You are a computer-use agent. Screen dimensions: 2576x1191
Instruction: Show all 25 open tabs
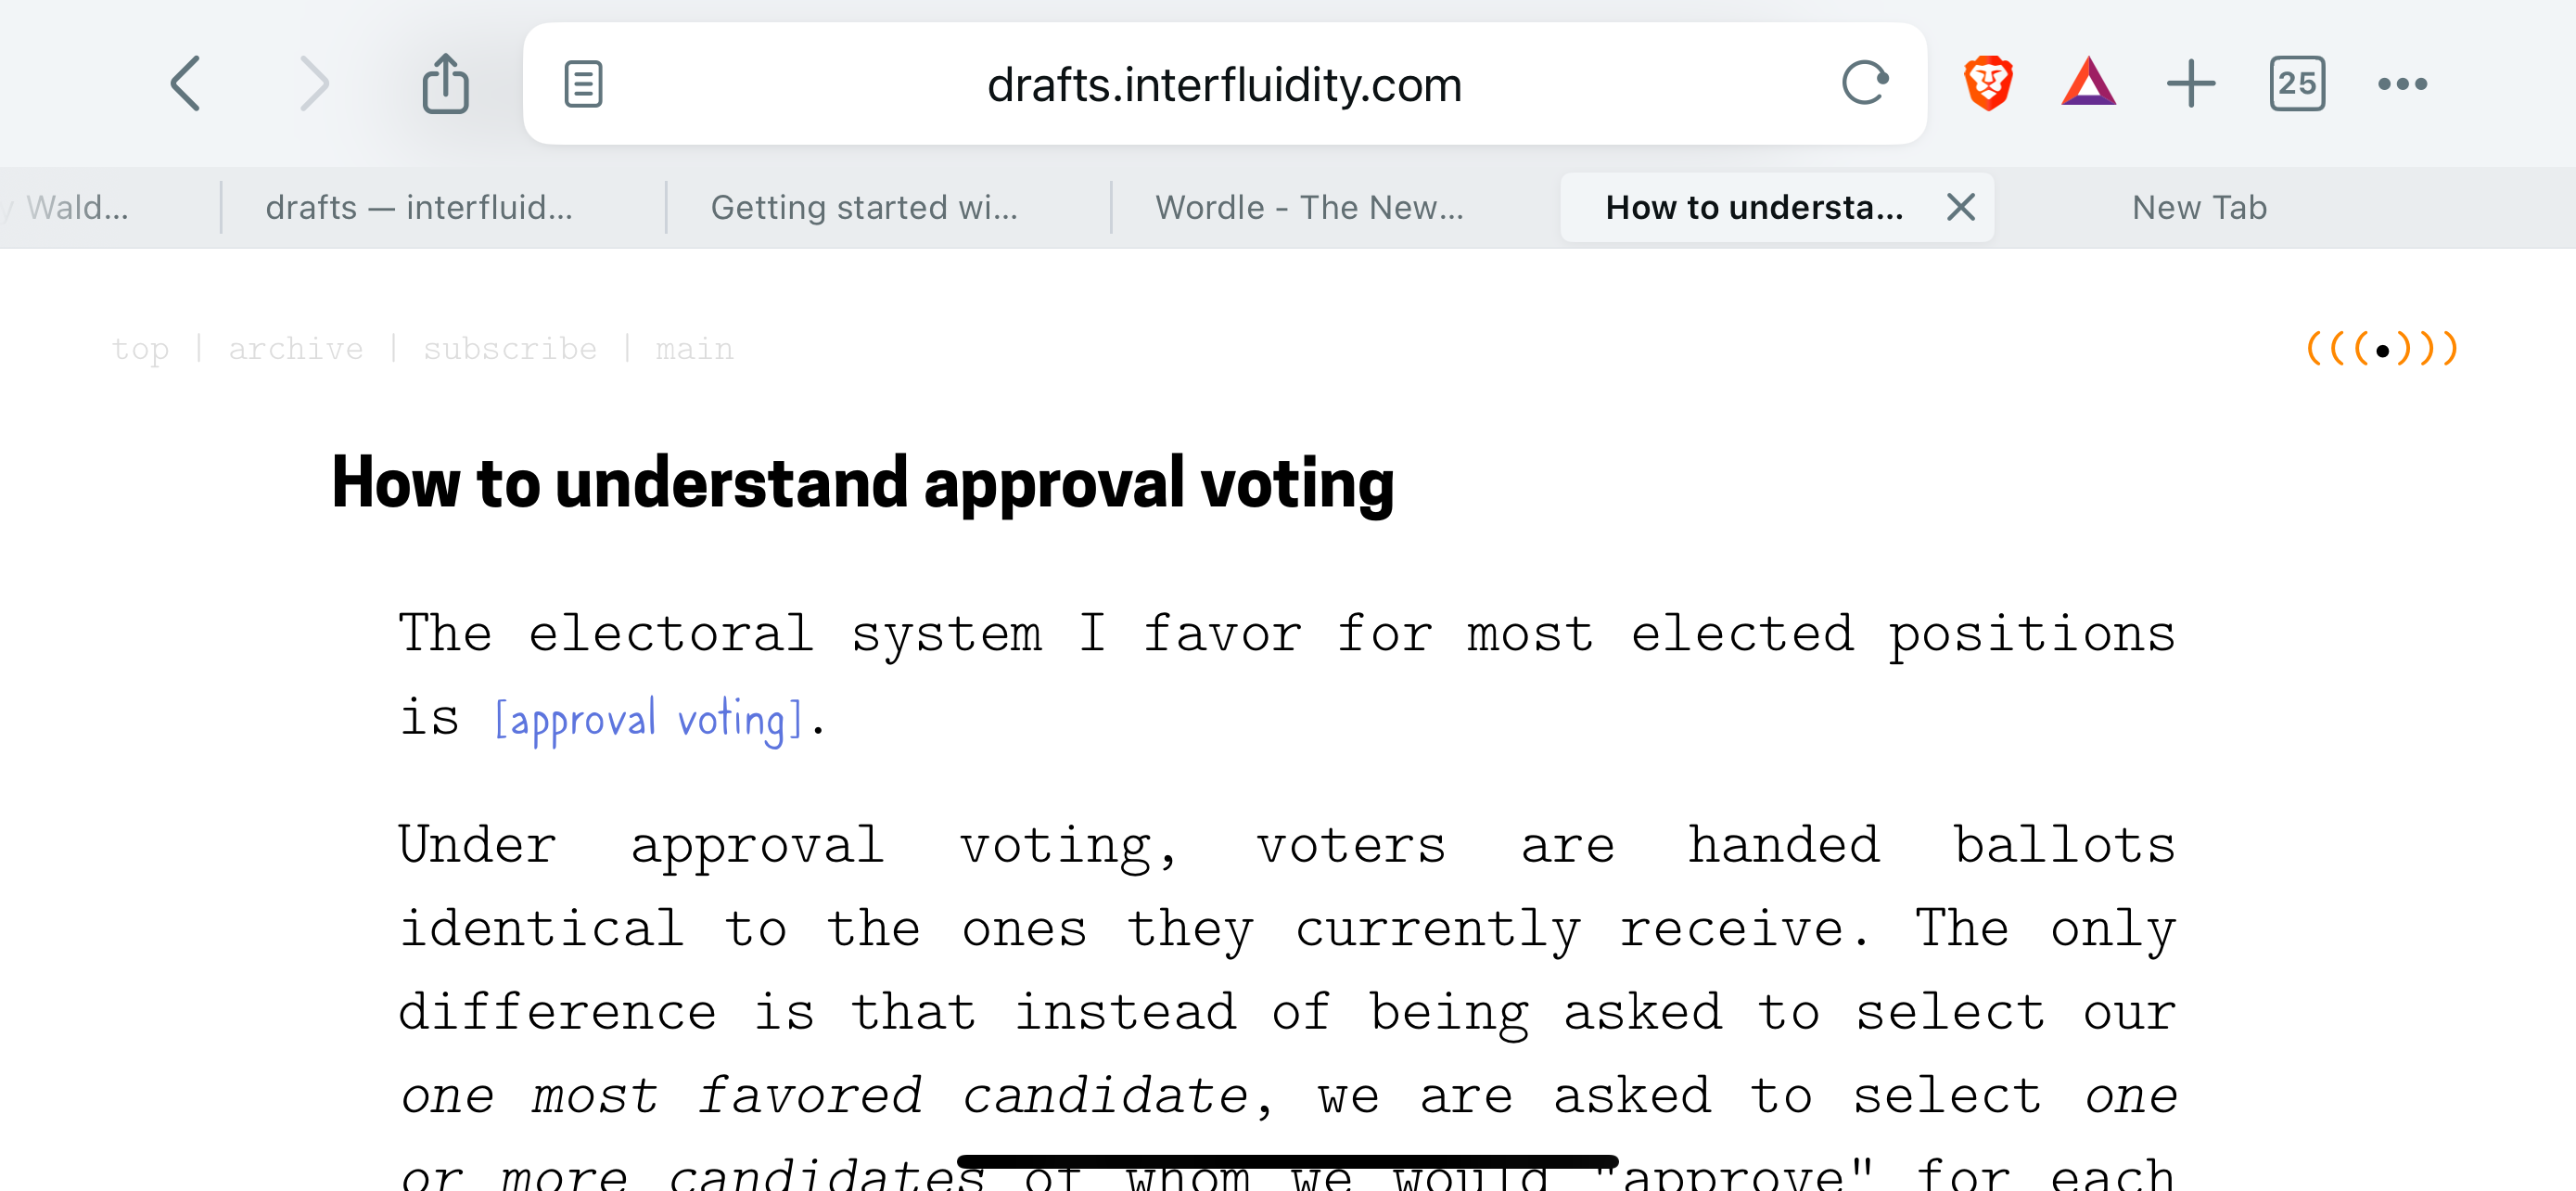point(2297,84)
